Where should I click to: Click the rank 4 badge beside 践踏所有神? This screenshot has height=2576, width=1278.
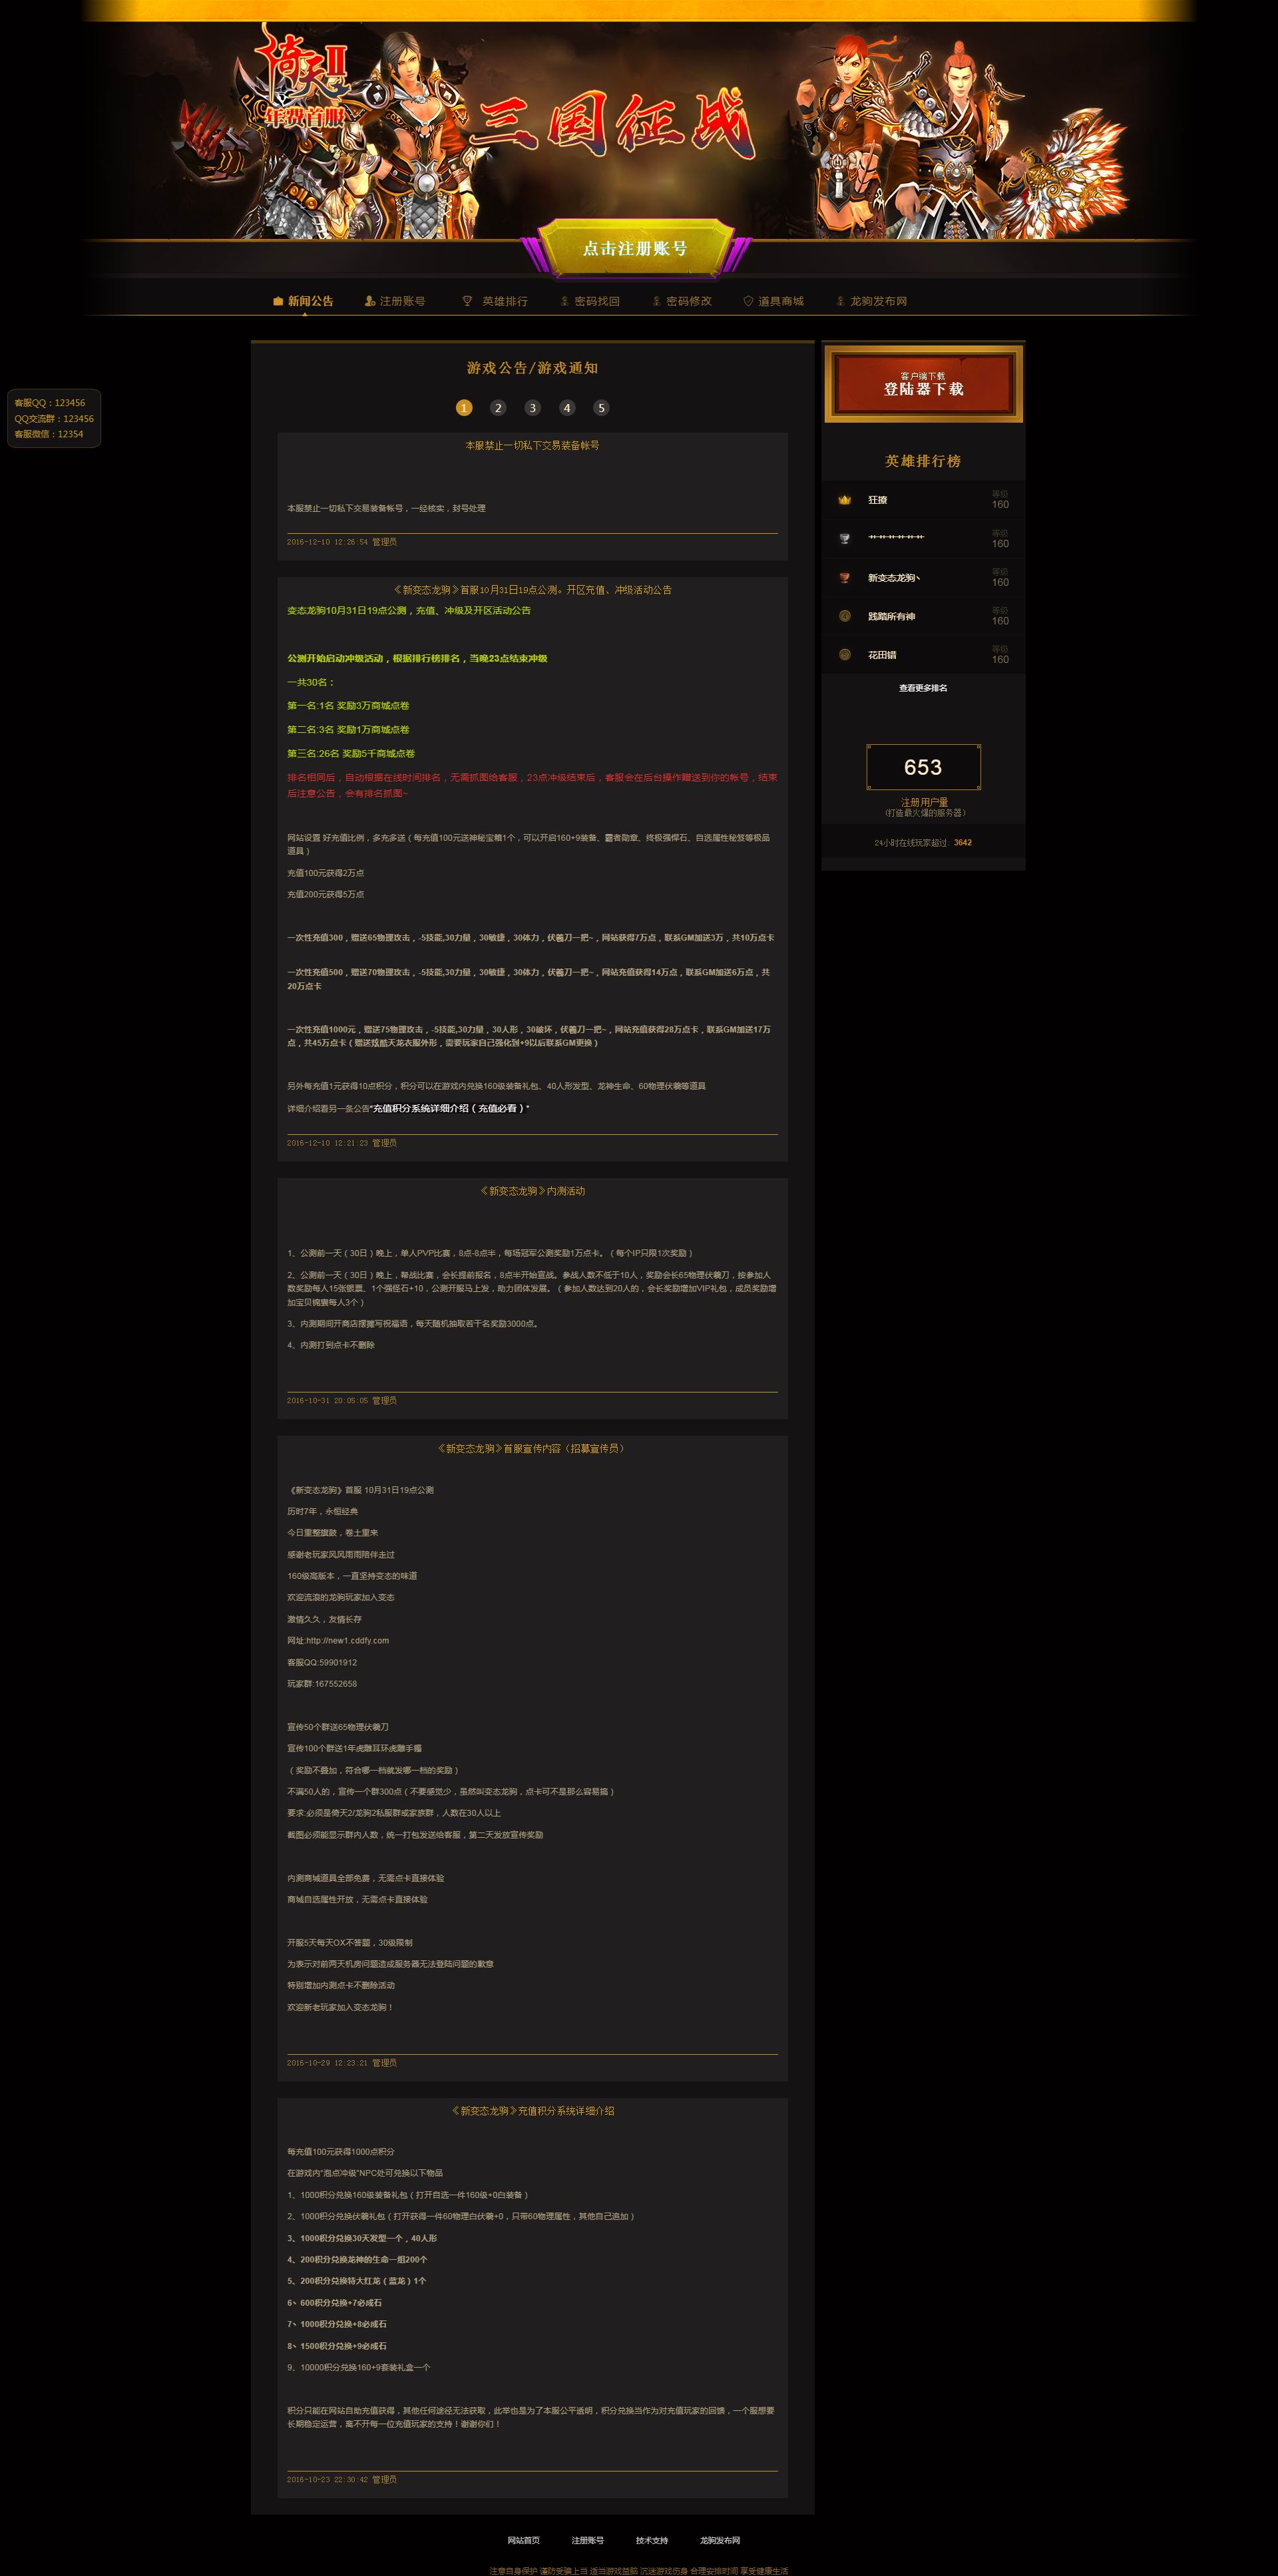pos(844,616)
